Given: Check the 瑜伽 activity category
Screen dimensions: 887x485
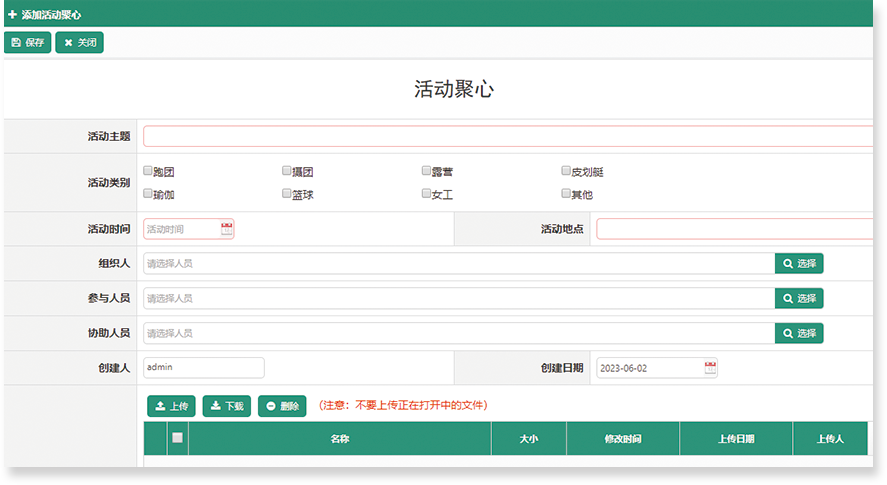Looking at the screenshot, I should click(148, 193).
